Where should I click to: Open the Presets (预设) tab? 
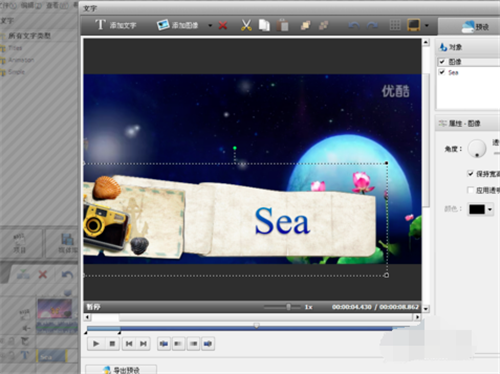475,27
